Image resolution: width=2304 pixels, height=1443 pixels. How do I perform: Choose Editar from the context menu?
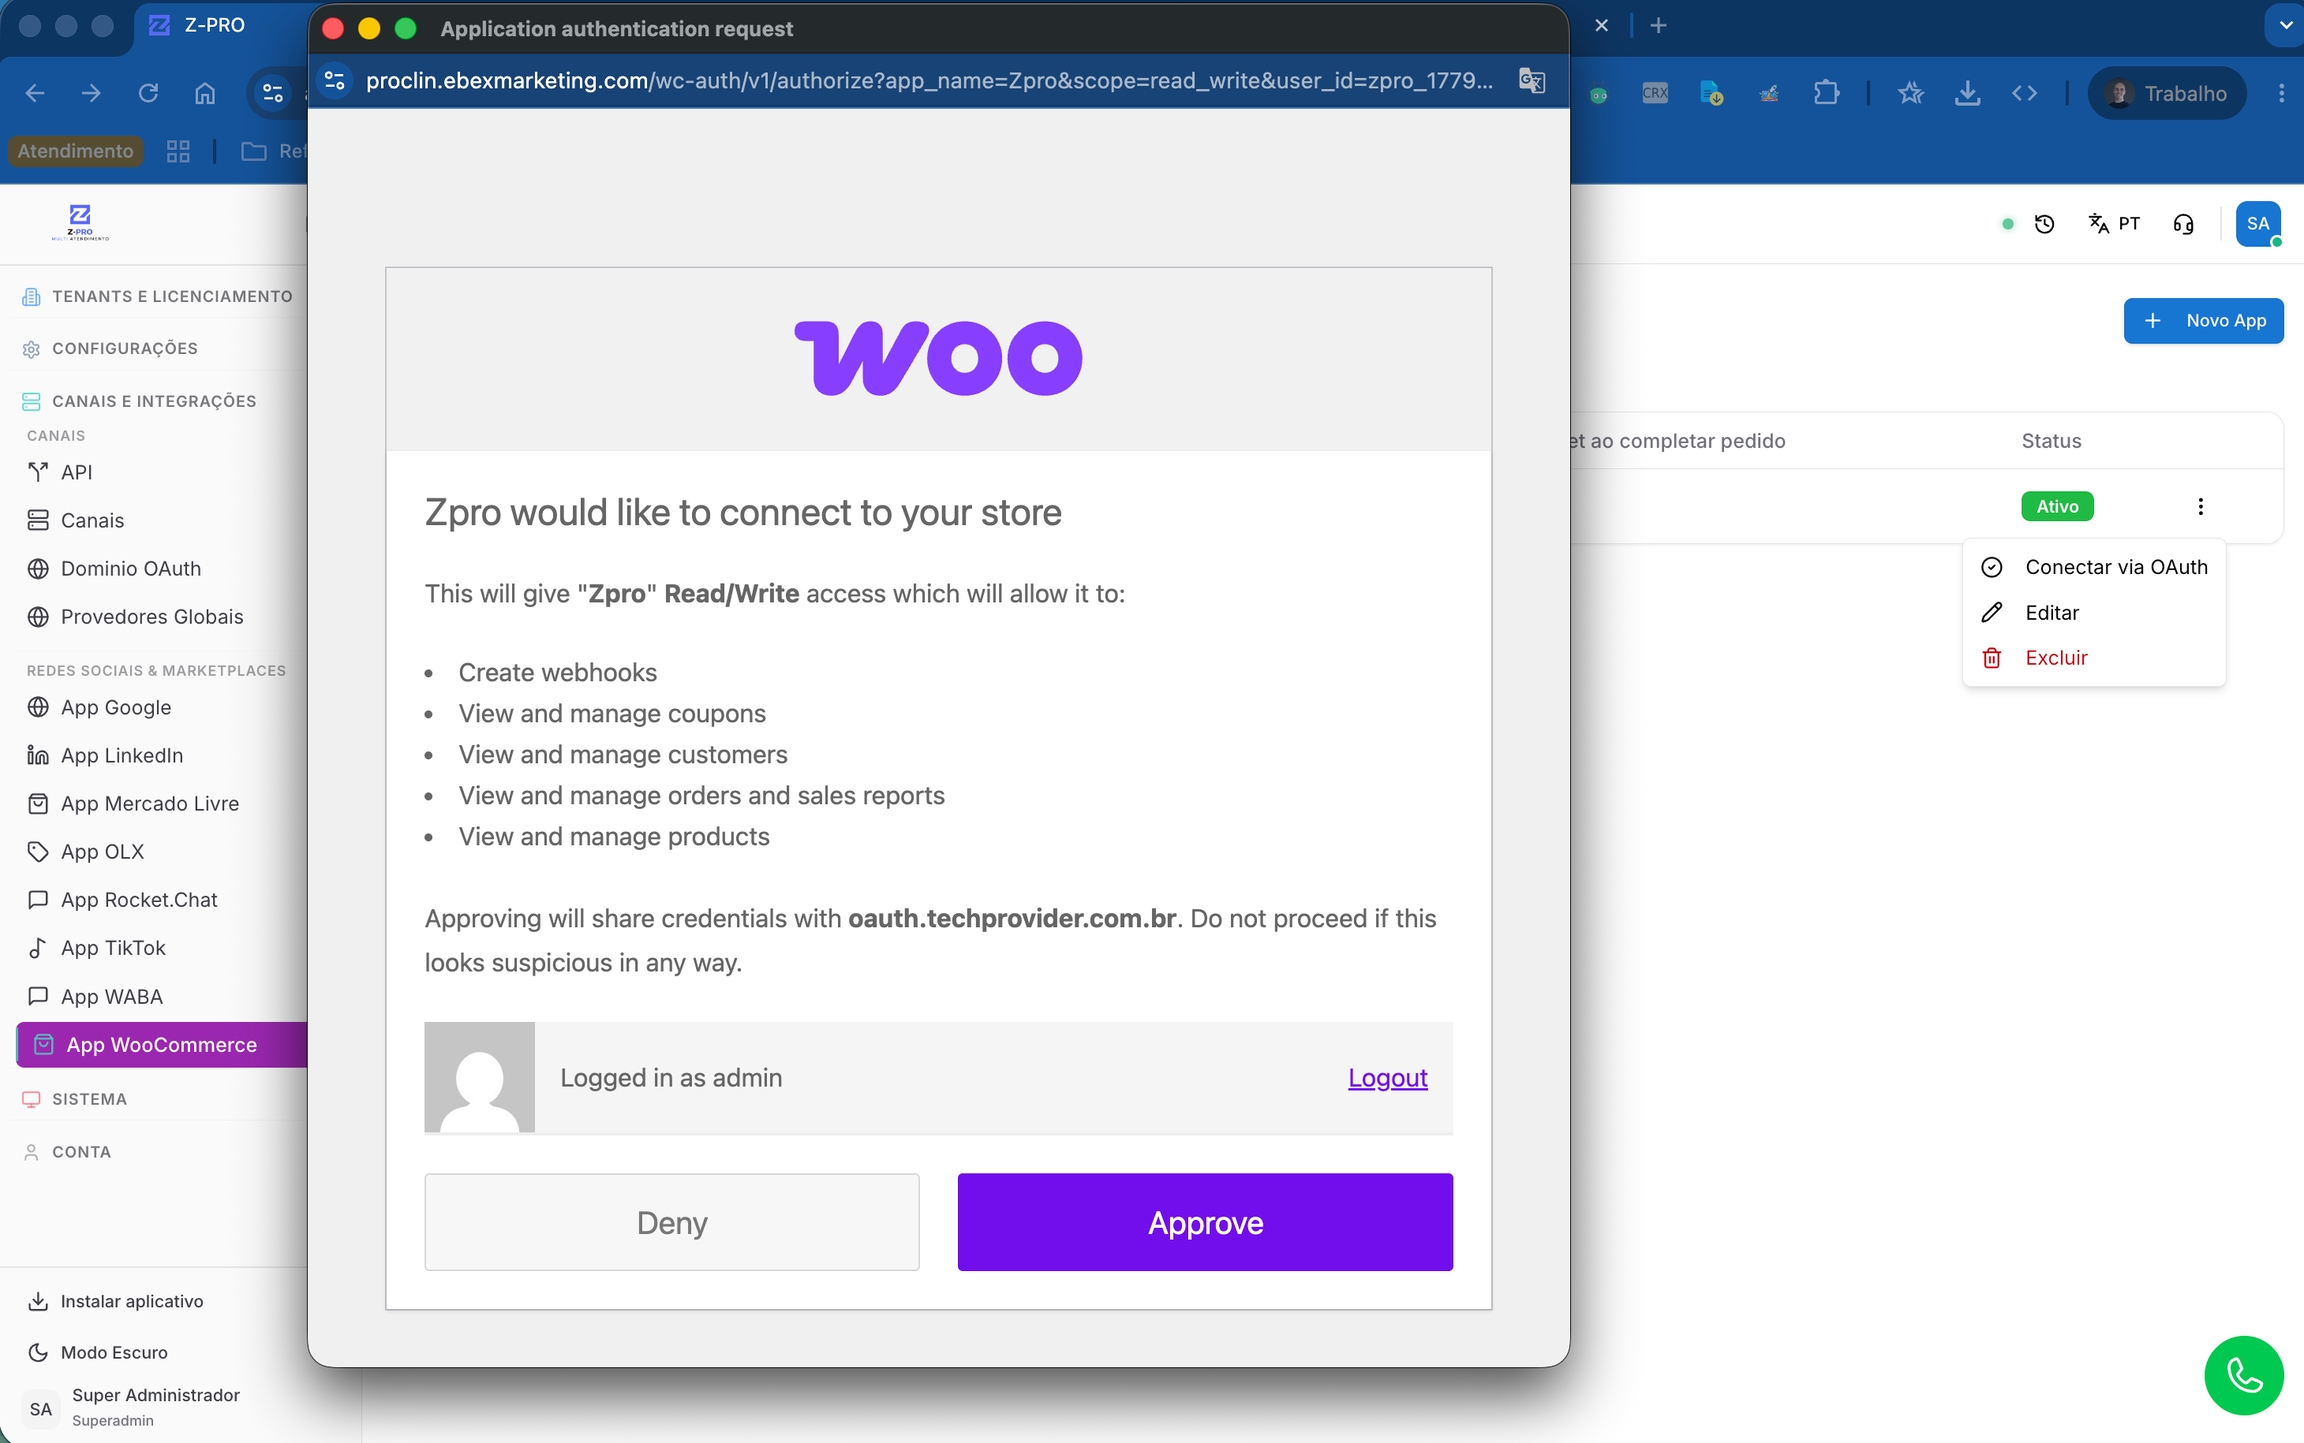[x=2094, y=612]
